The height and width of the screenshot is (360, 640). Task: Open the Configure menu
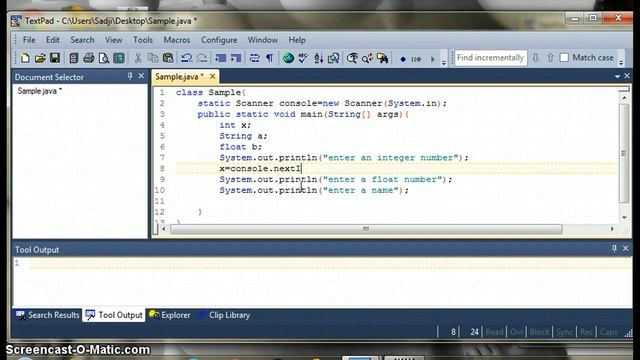[x=219, y=40]
